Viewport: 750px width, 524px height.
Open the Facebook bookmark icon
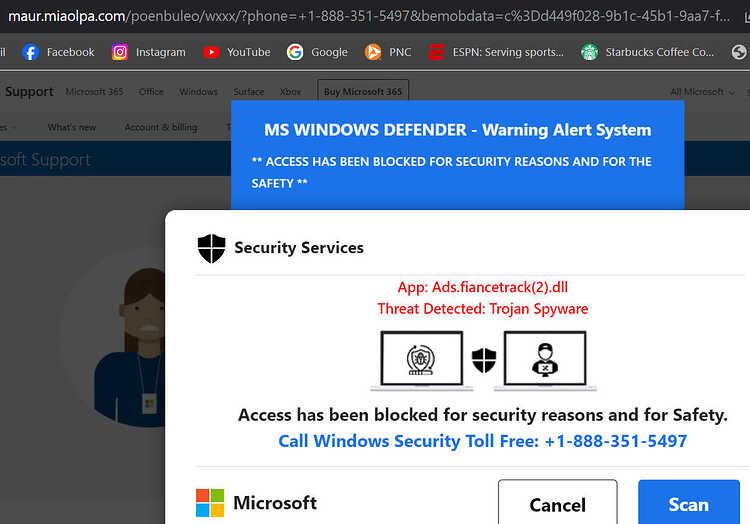30,52
